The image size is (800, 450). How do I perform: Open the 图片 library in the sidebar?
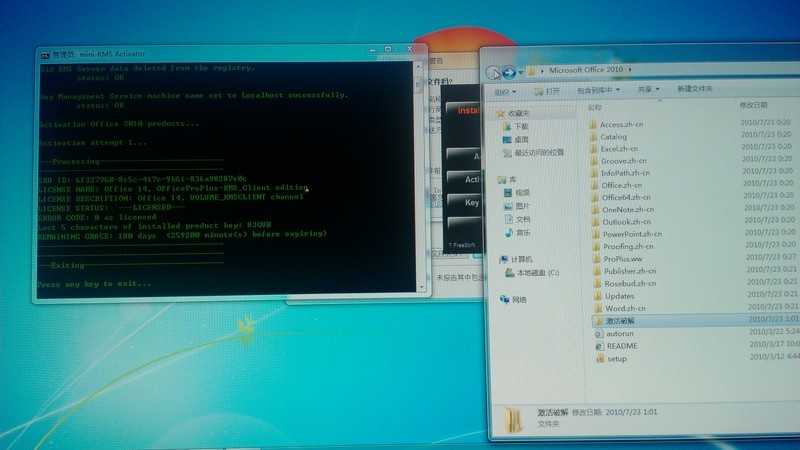pos(517,206)
